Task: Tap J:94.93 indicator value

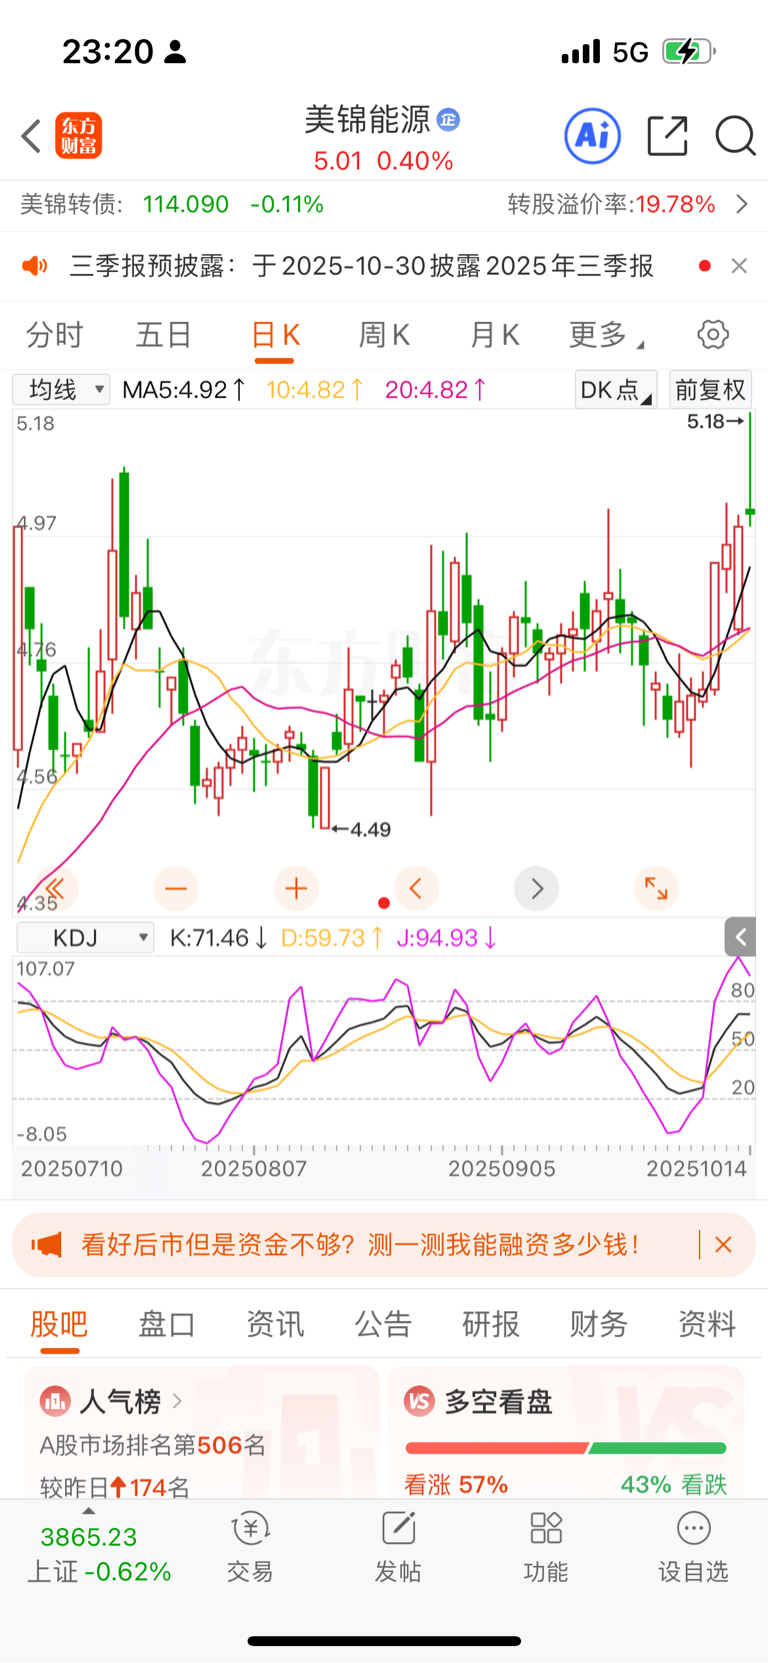Action: (446, 937)
